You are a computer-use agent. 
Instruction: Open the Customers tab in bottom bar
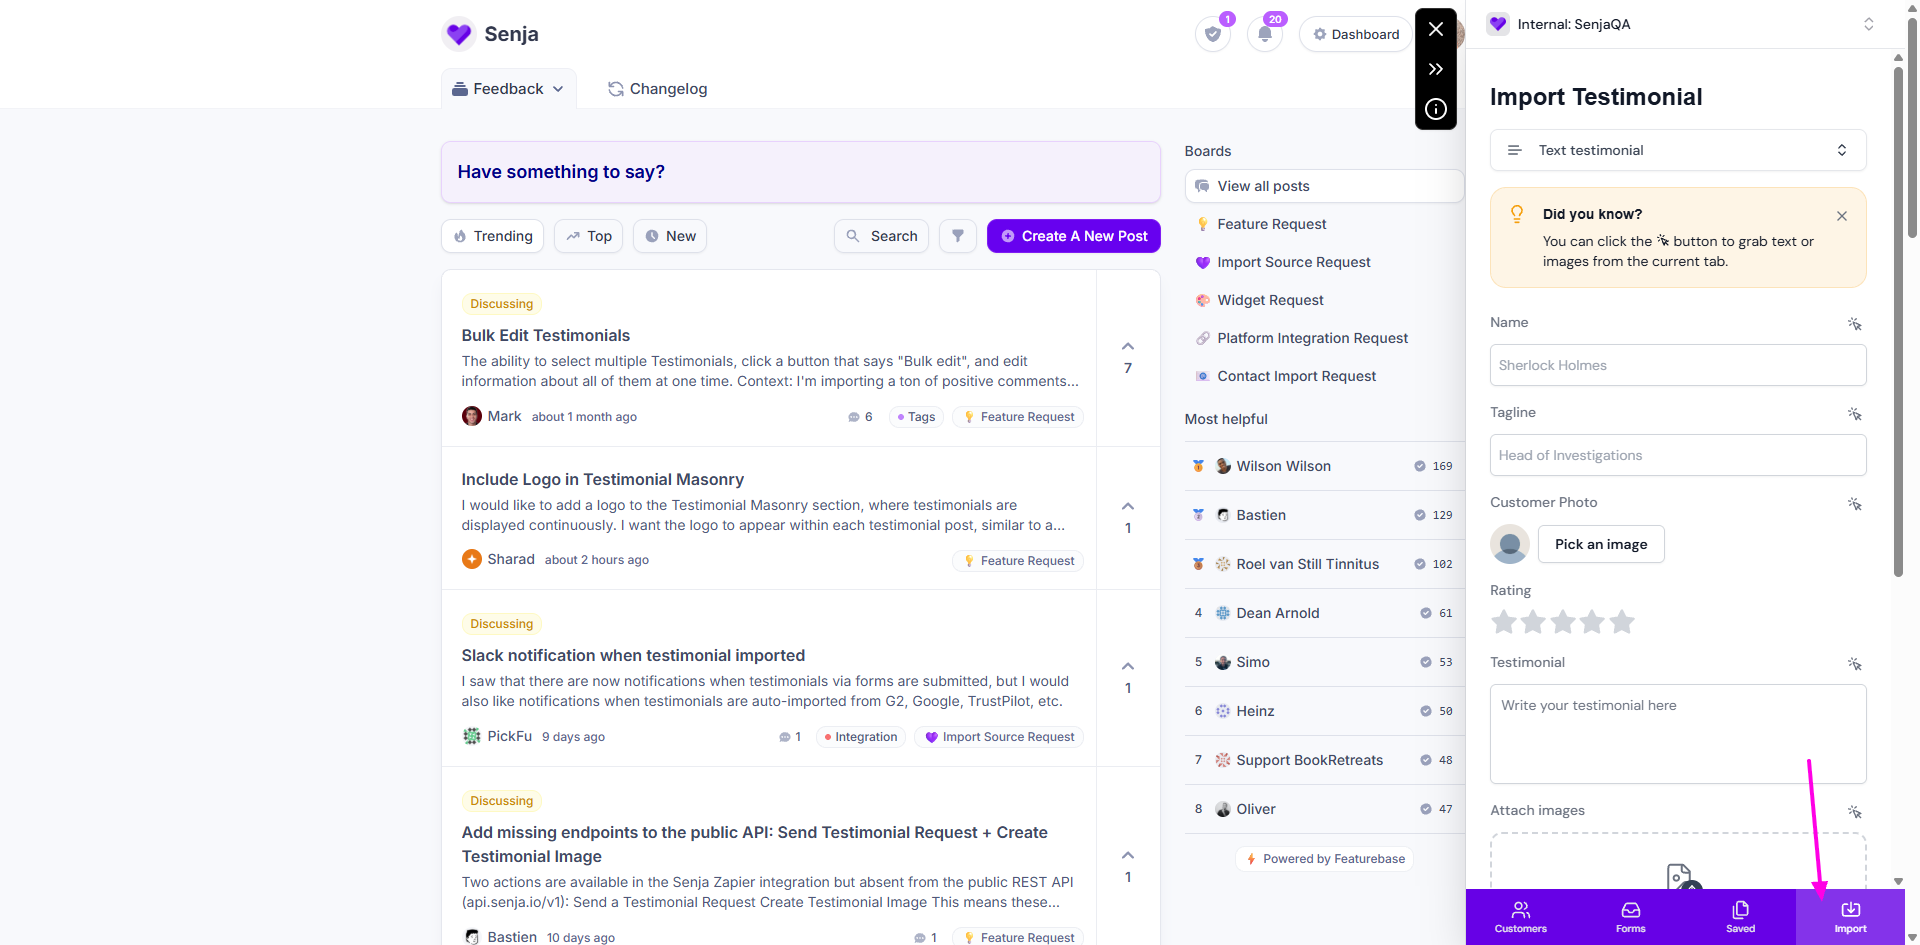click(1520, 916)
